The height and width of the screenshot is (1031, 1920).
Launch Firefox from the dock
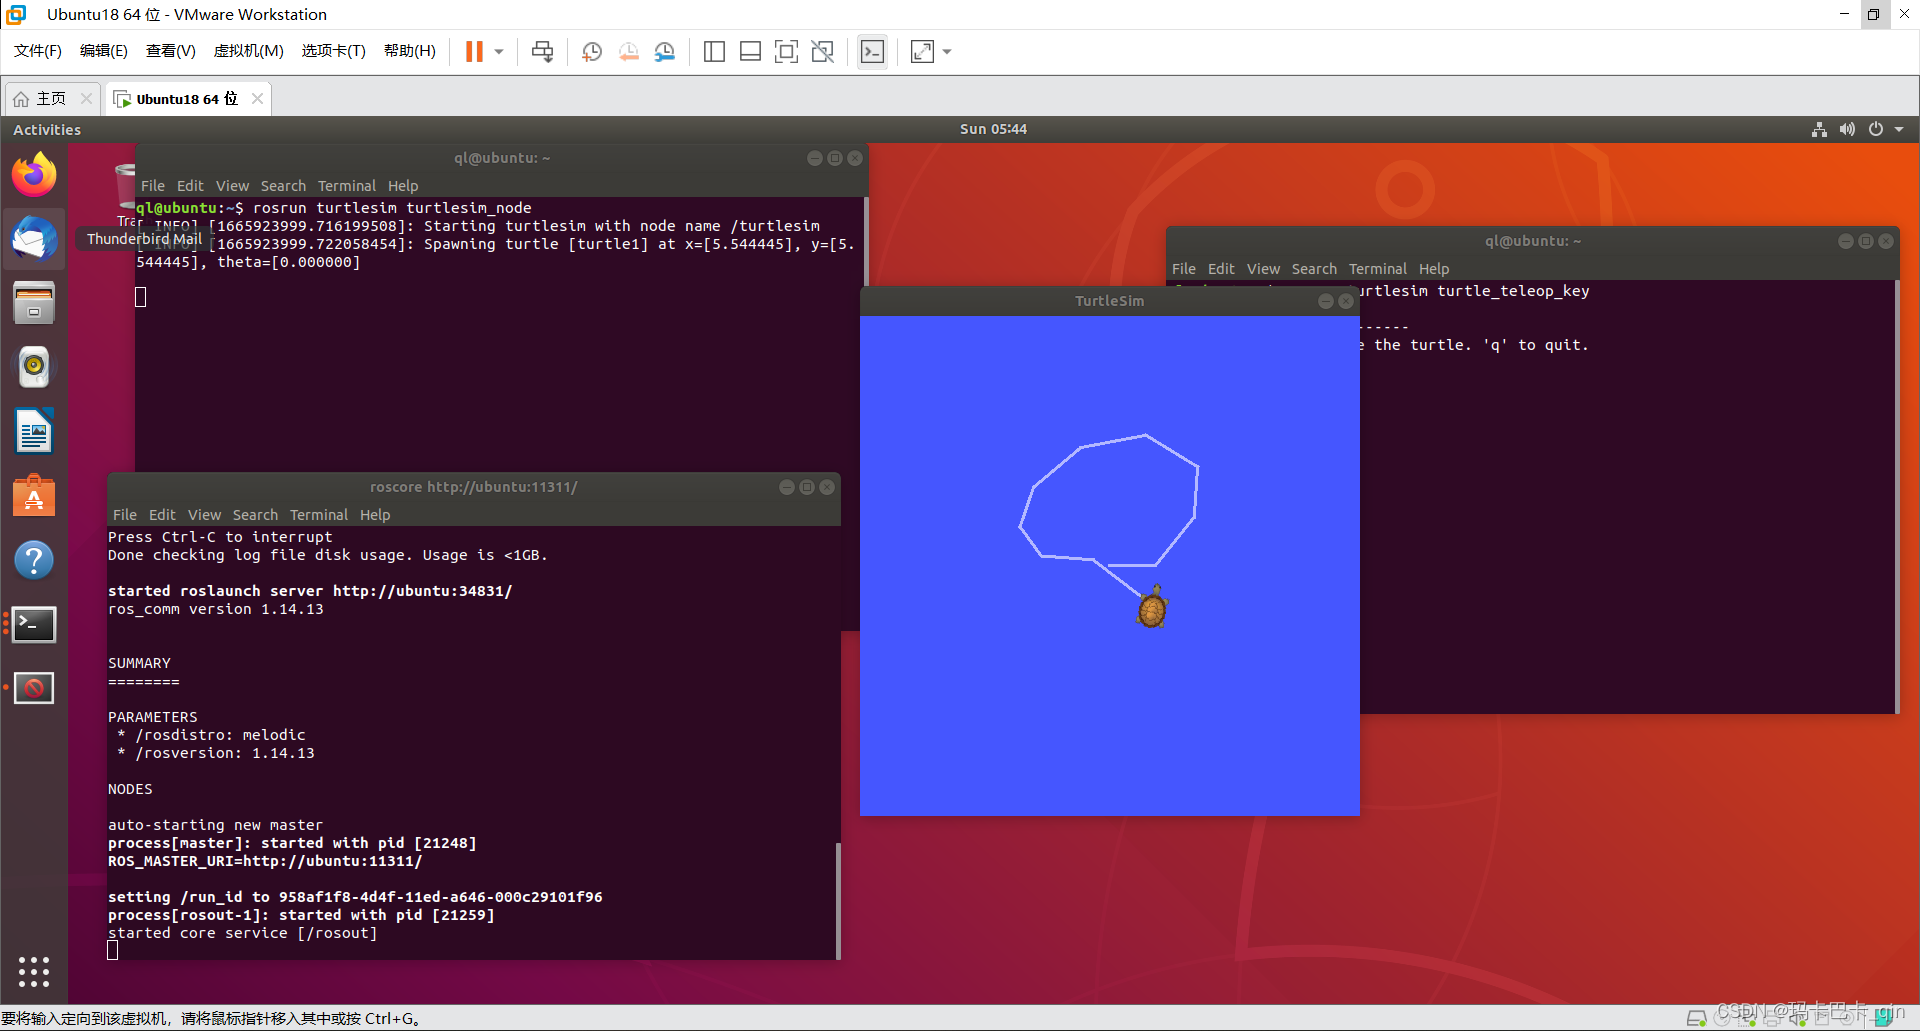click(x=34, y=175)
